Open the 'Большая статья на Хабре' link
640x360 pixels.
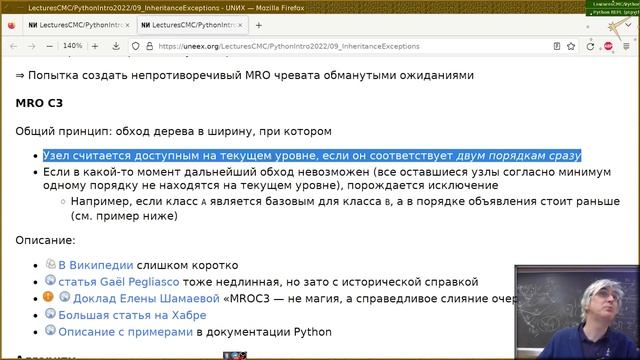pyautogui.click(x=132, y=315)
